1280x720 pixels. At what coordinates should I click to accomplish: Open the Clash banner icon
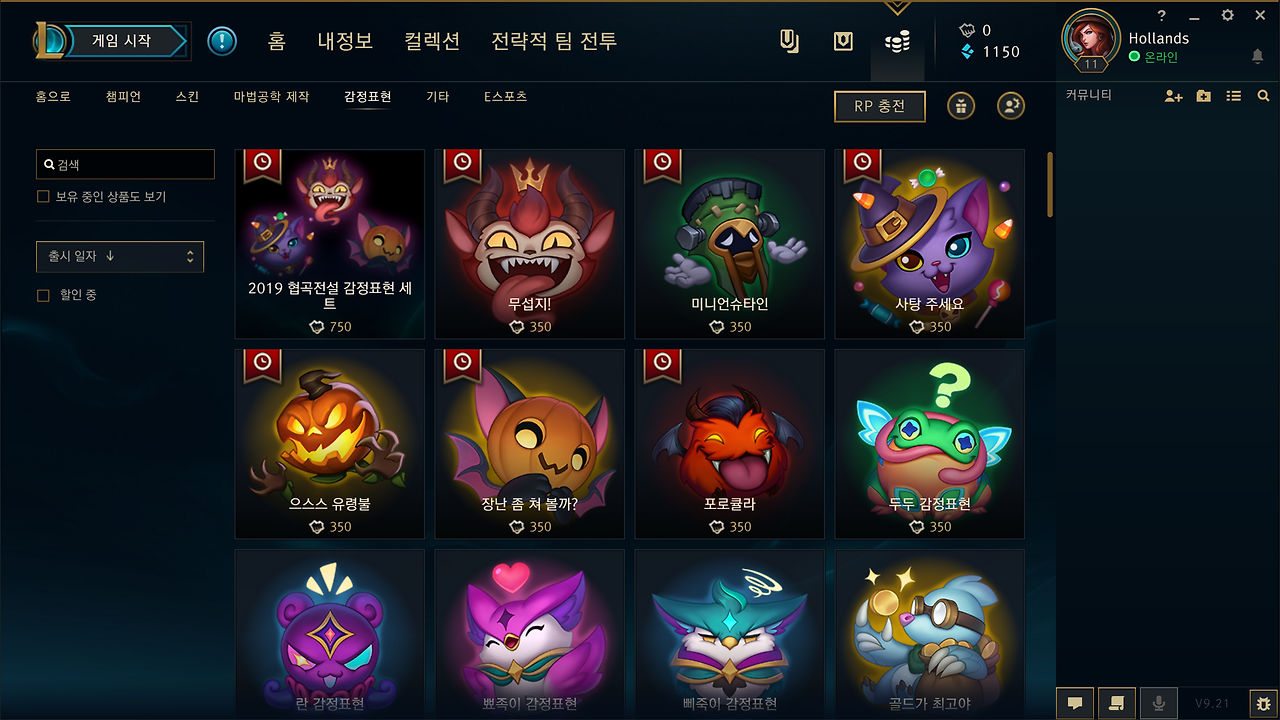pyautogui.click(x=789, y=41)
